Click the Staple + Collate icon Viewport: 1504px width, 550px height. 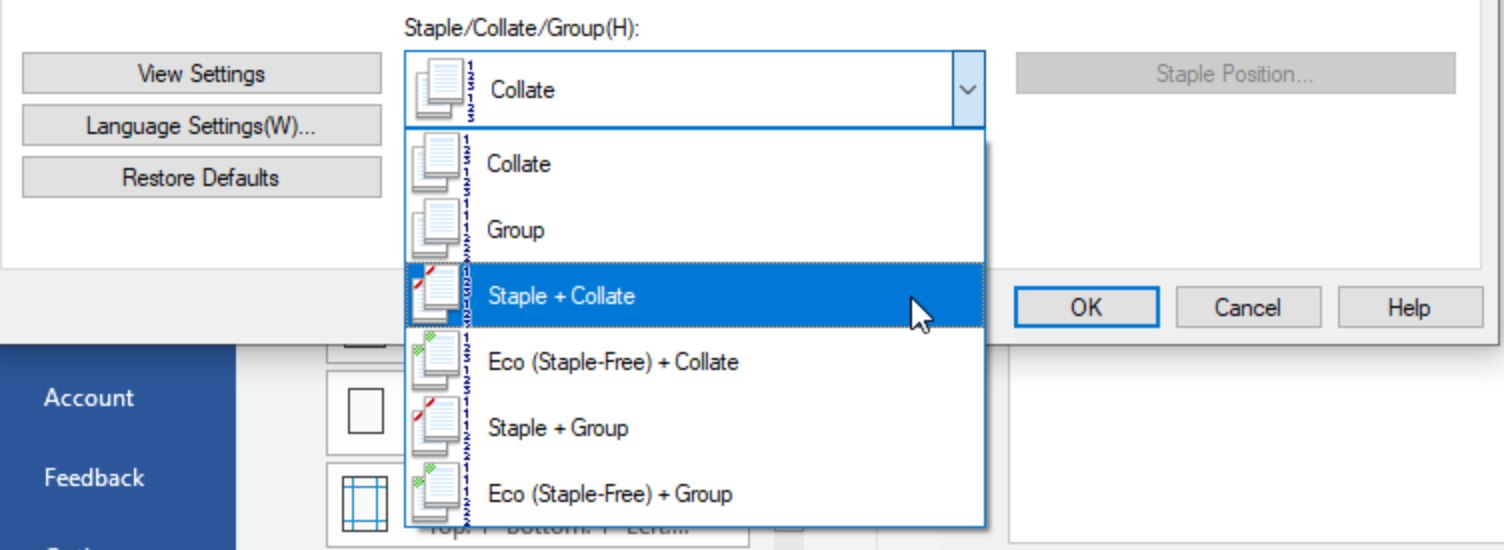440,296
